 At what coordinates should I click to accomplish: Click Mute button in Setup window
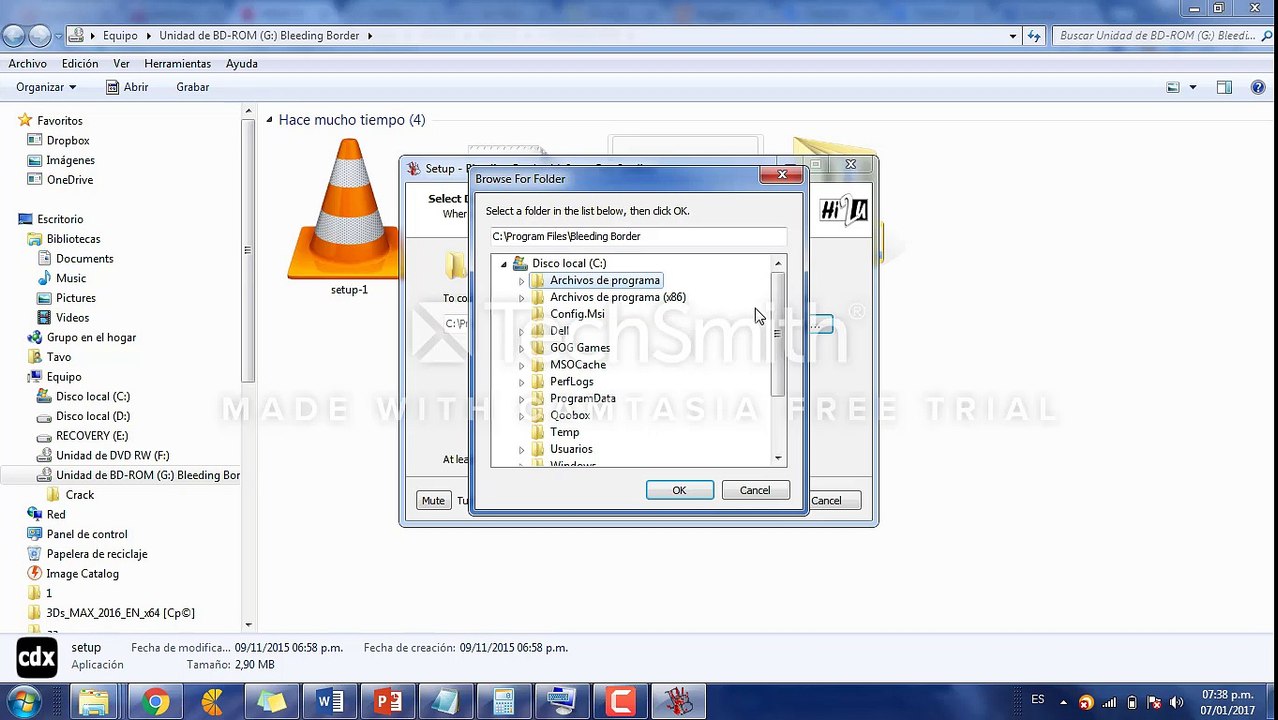[x=433, y=501]
